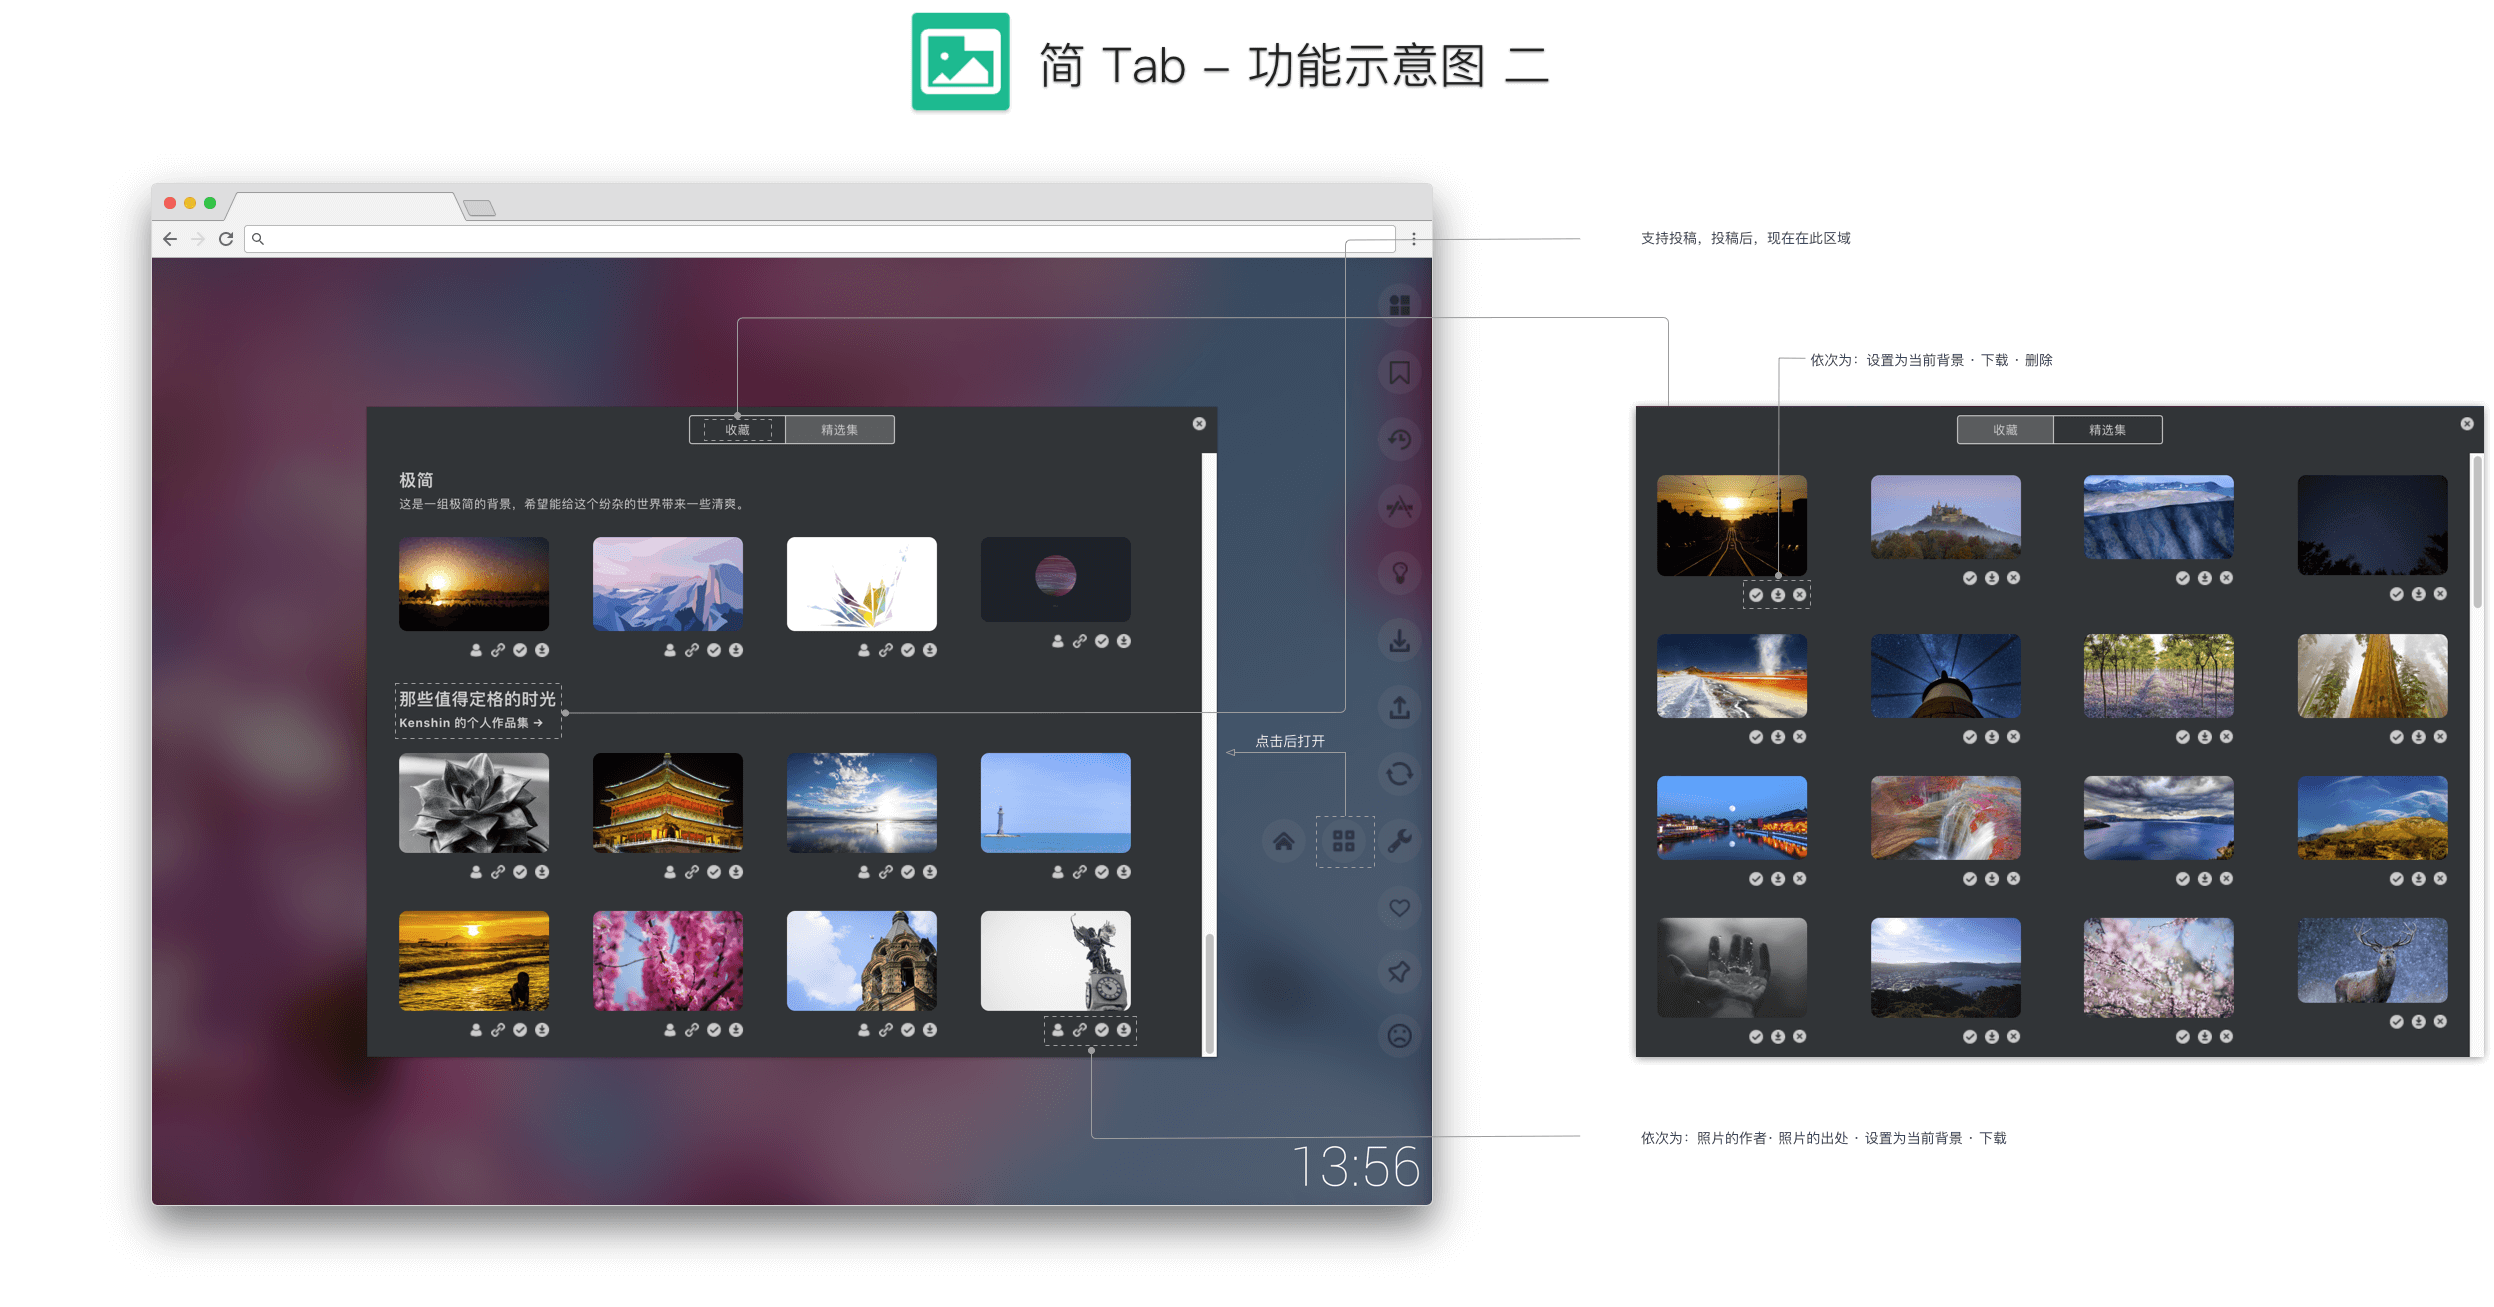Open the gallery with the grid icon
The width and height of the screenshot is (2494, 1307).
(x=1343, y=841)
